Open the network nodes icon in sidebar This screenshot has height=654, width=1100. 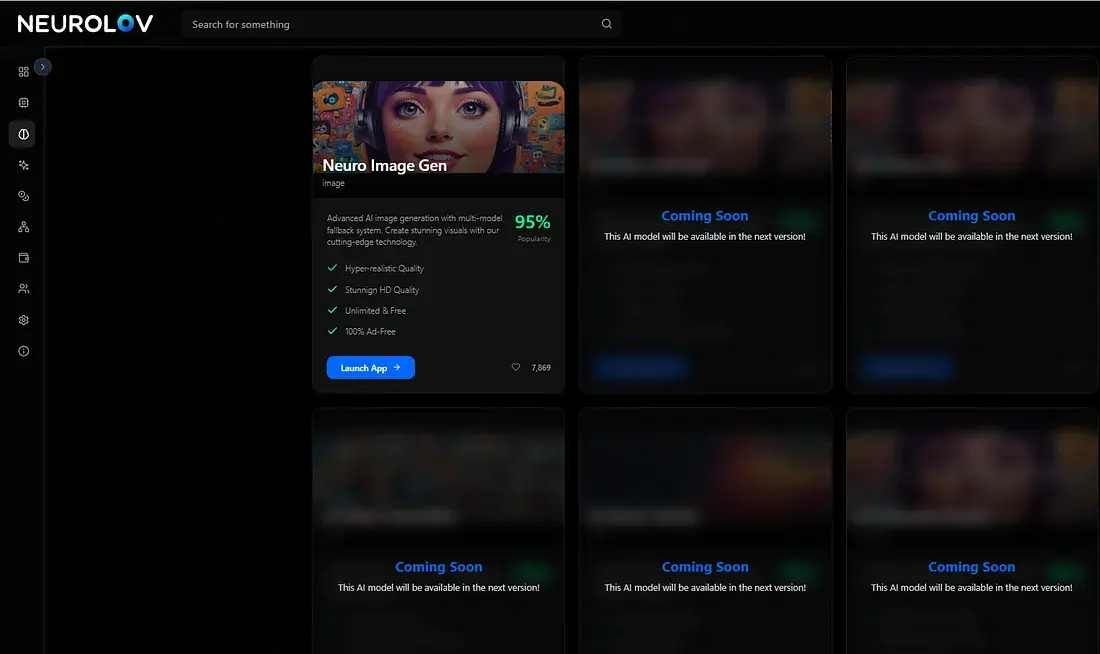[23, 227]
